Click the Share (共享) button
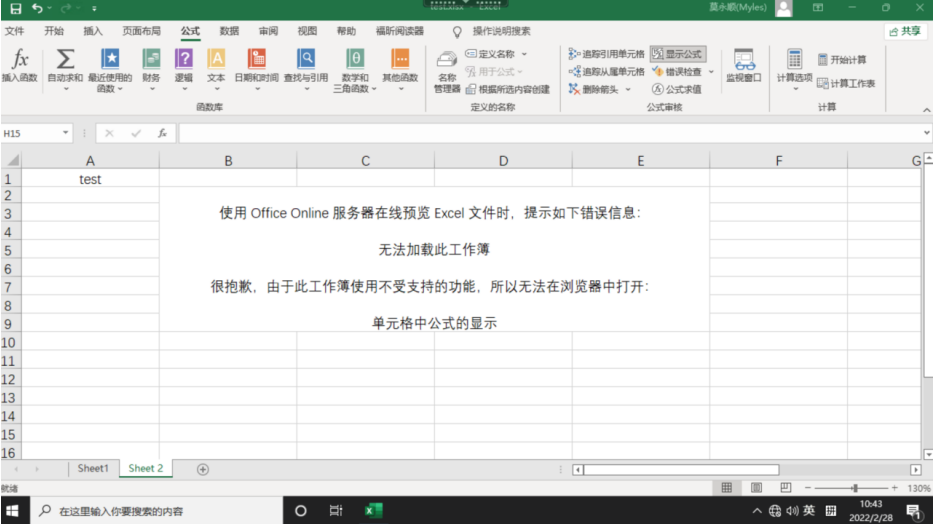 905,32
